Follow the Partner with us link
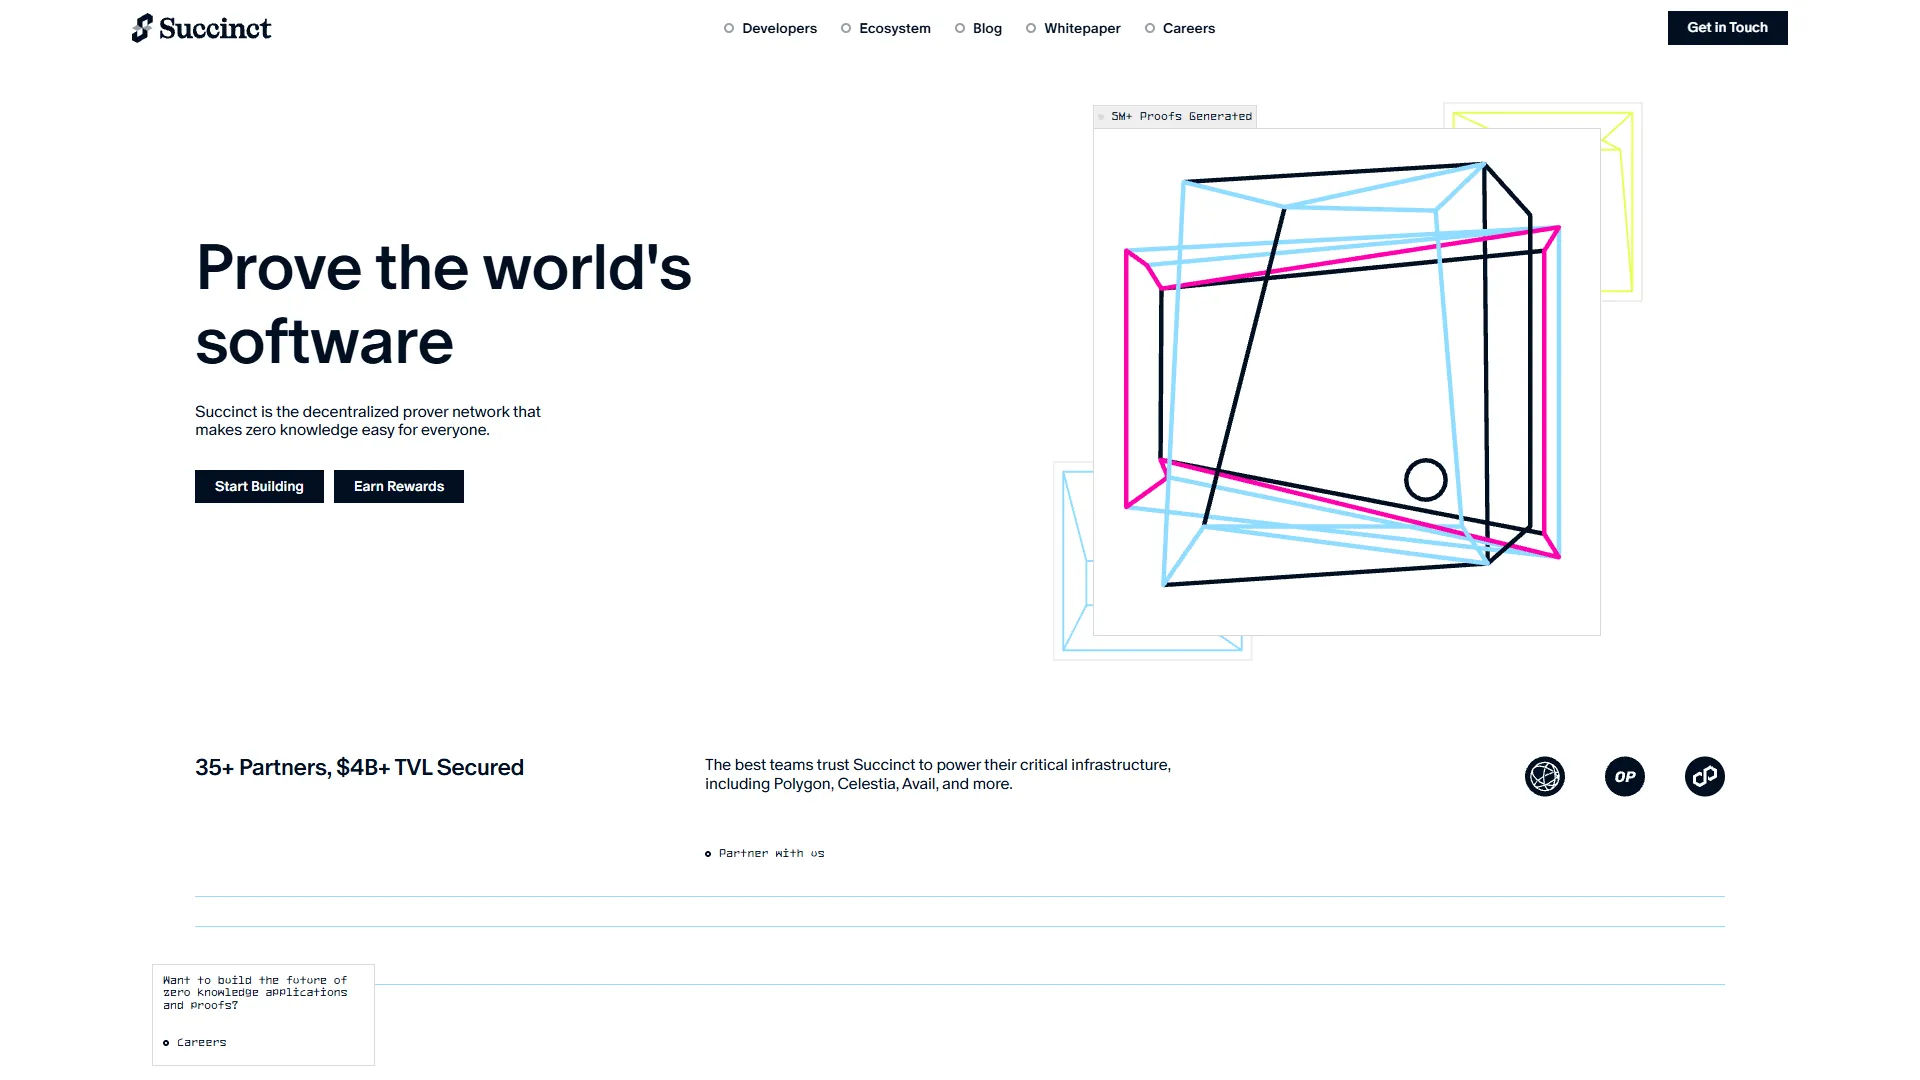This screenshot has height=1080, width=1920. click(770, 853)
